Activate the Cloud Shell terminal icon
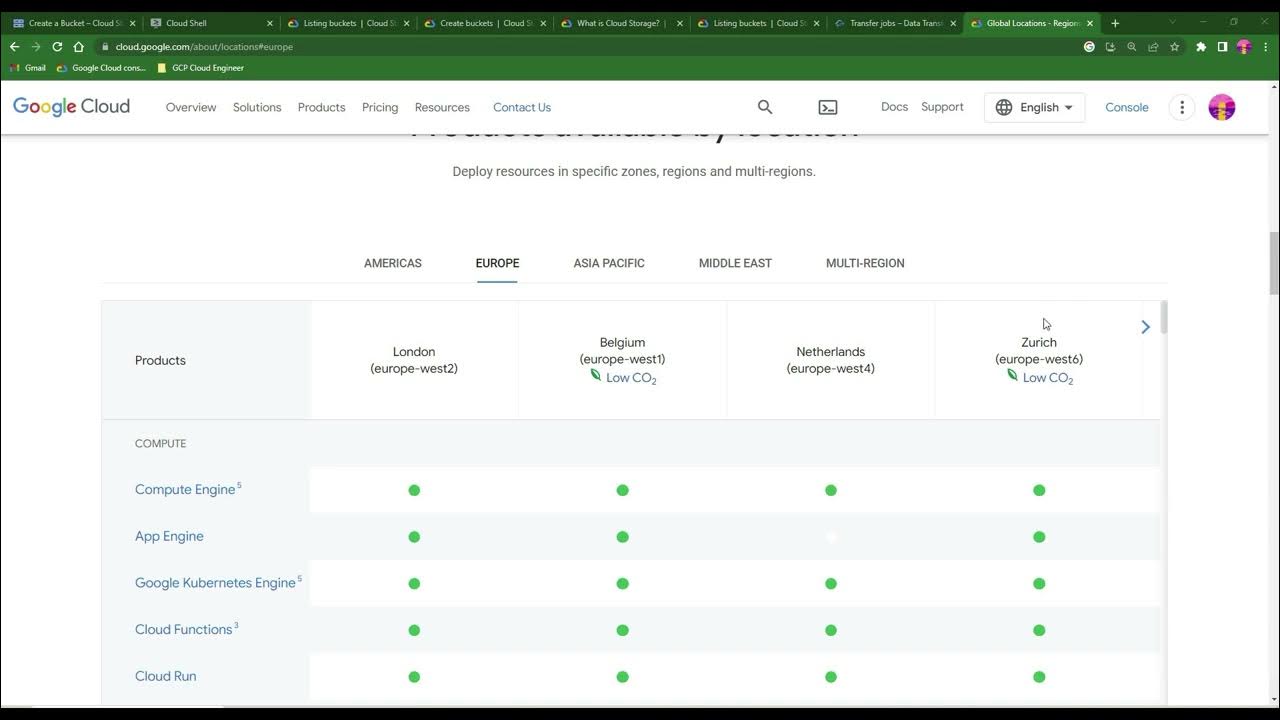The height and width of the screenshot is (720, 1280). point(828,107)
